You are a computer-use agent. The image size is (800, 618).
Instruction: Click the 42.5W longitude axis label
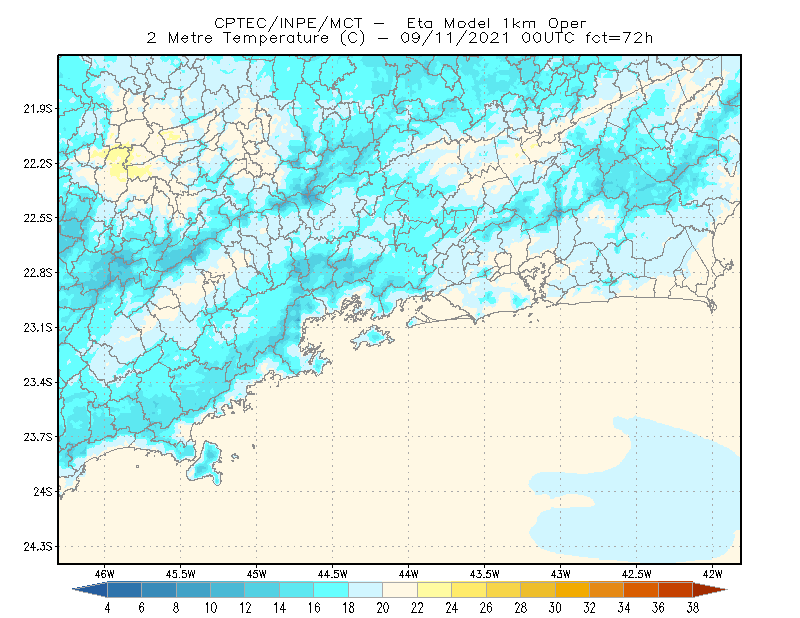tap(636, 574)
